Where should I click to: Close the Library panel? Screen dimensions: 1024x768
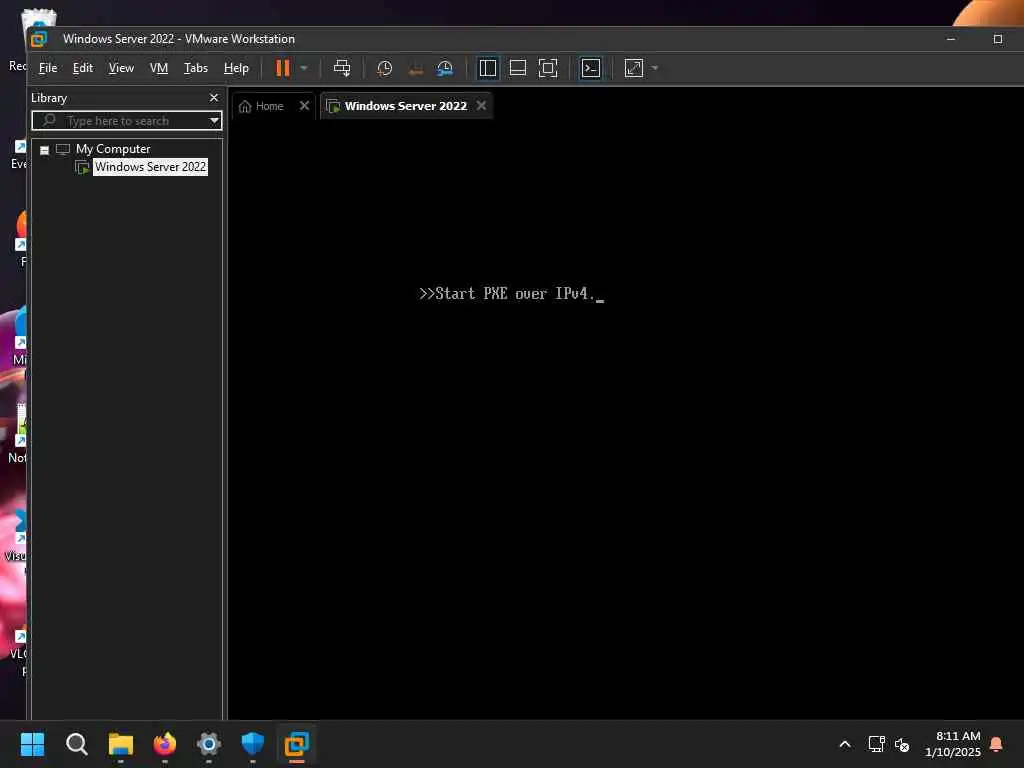point(214,97)
